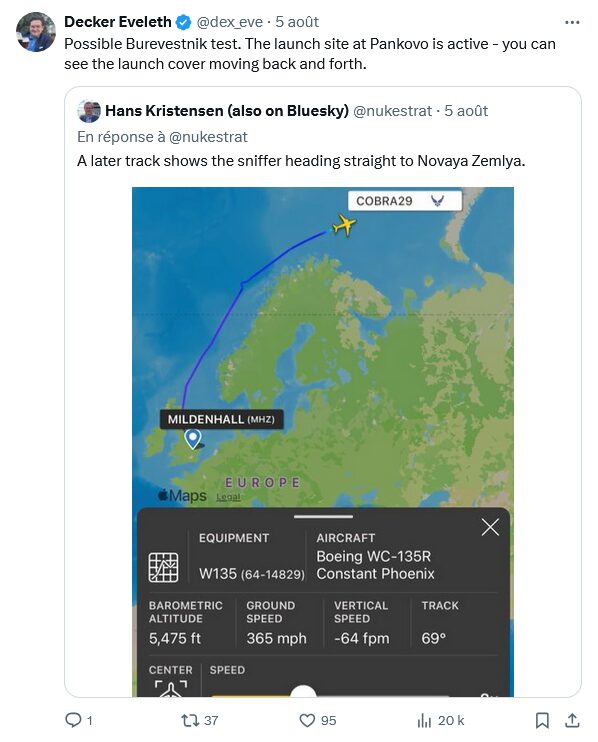This screenshot has width=598, height=742.
Task: Click the reply comment icon
Action: click(x=73, y=720)
